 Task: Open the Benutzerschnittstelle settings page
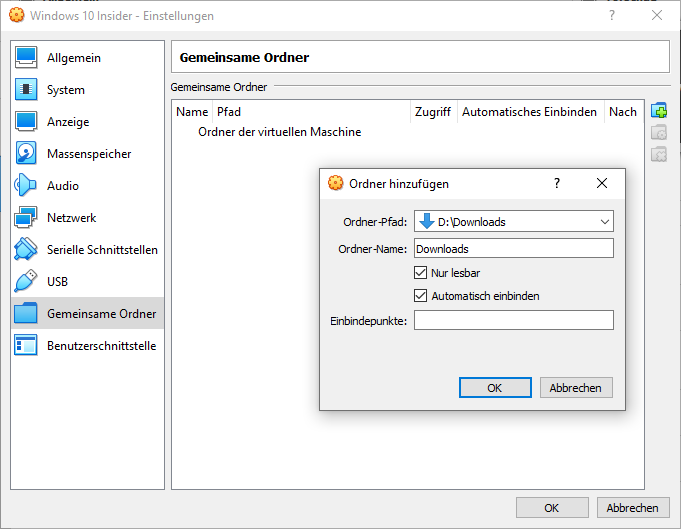click(x=100, y=346)
